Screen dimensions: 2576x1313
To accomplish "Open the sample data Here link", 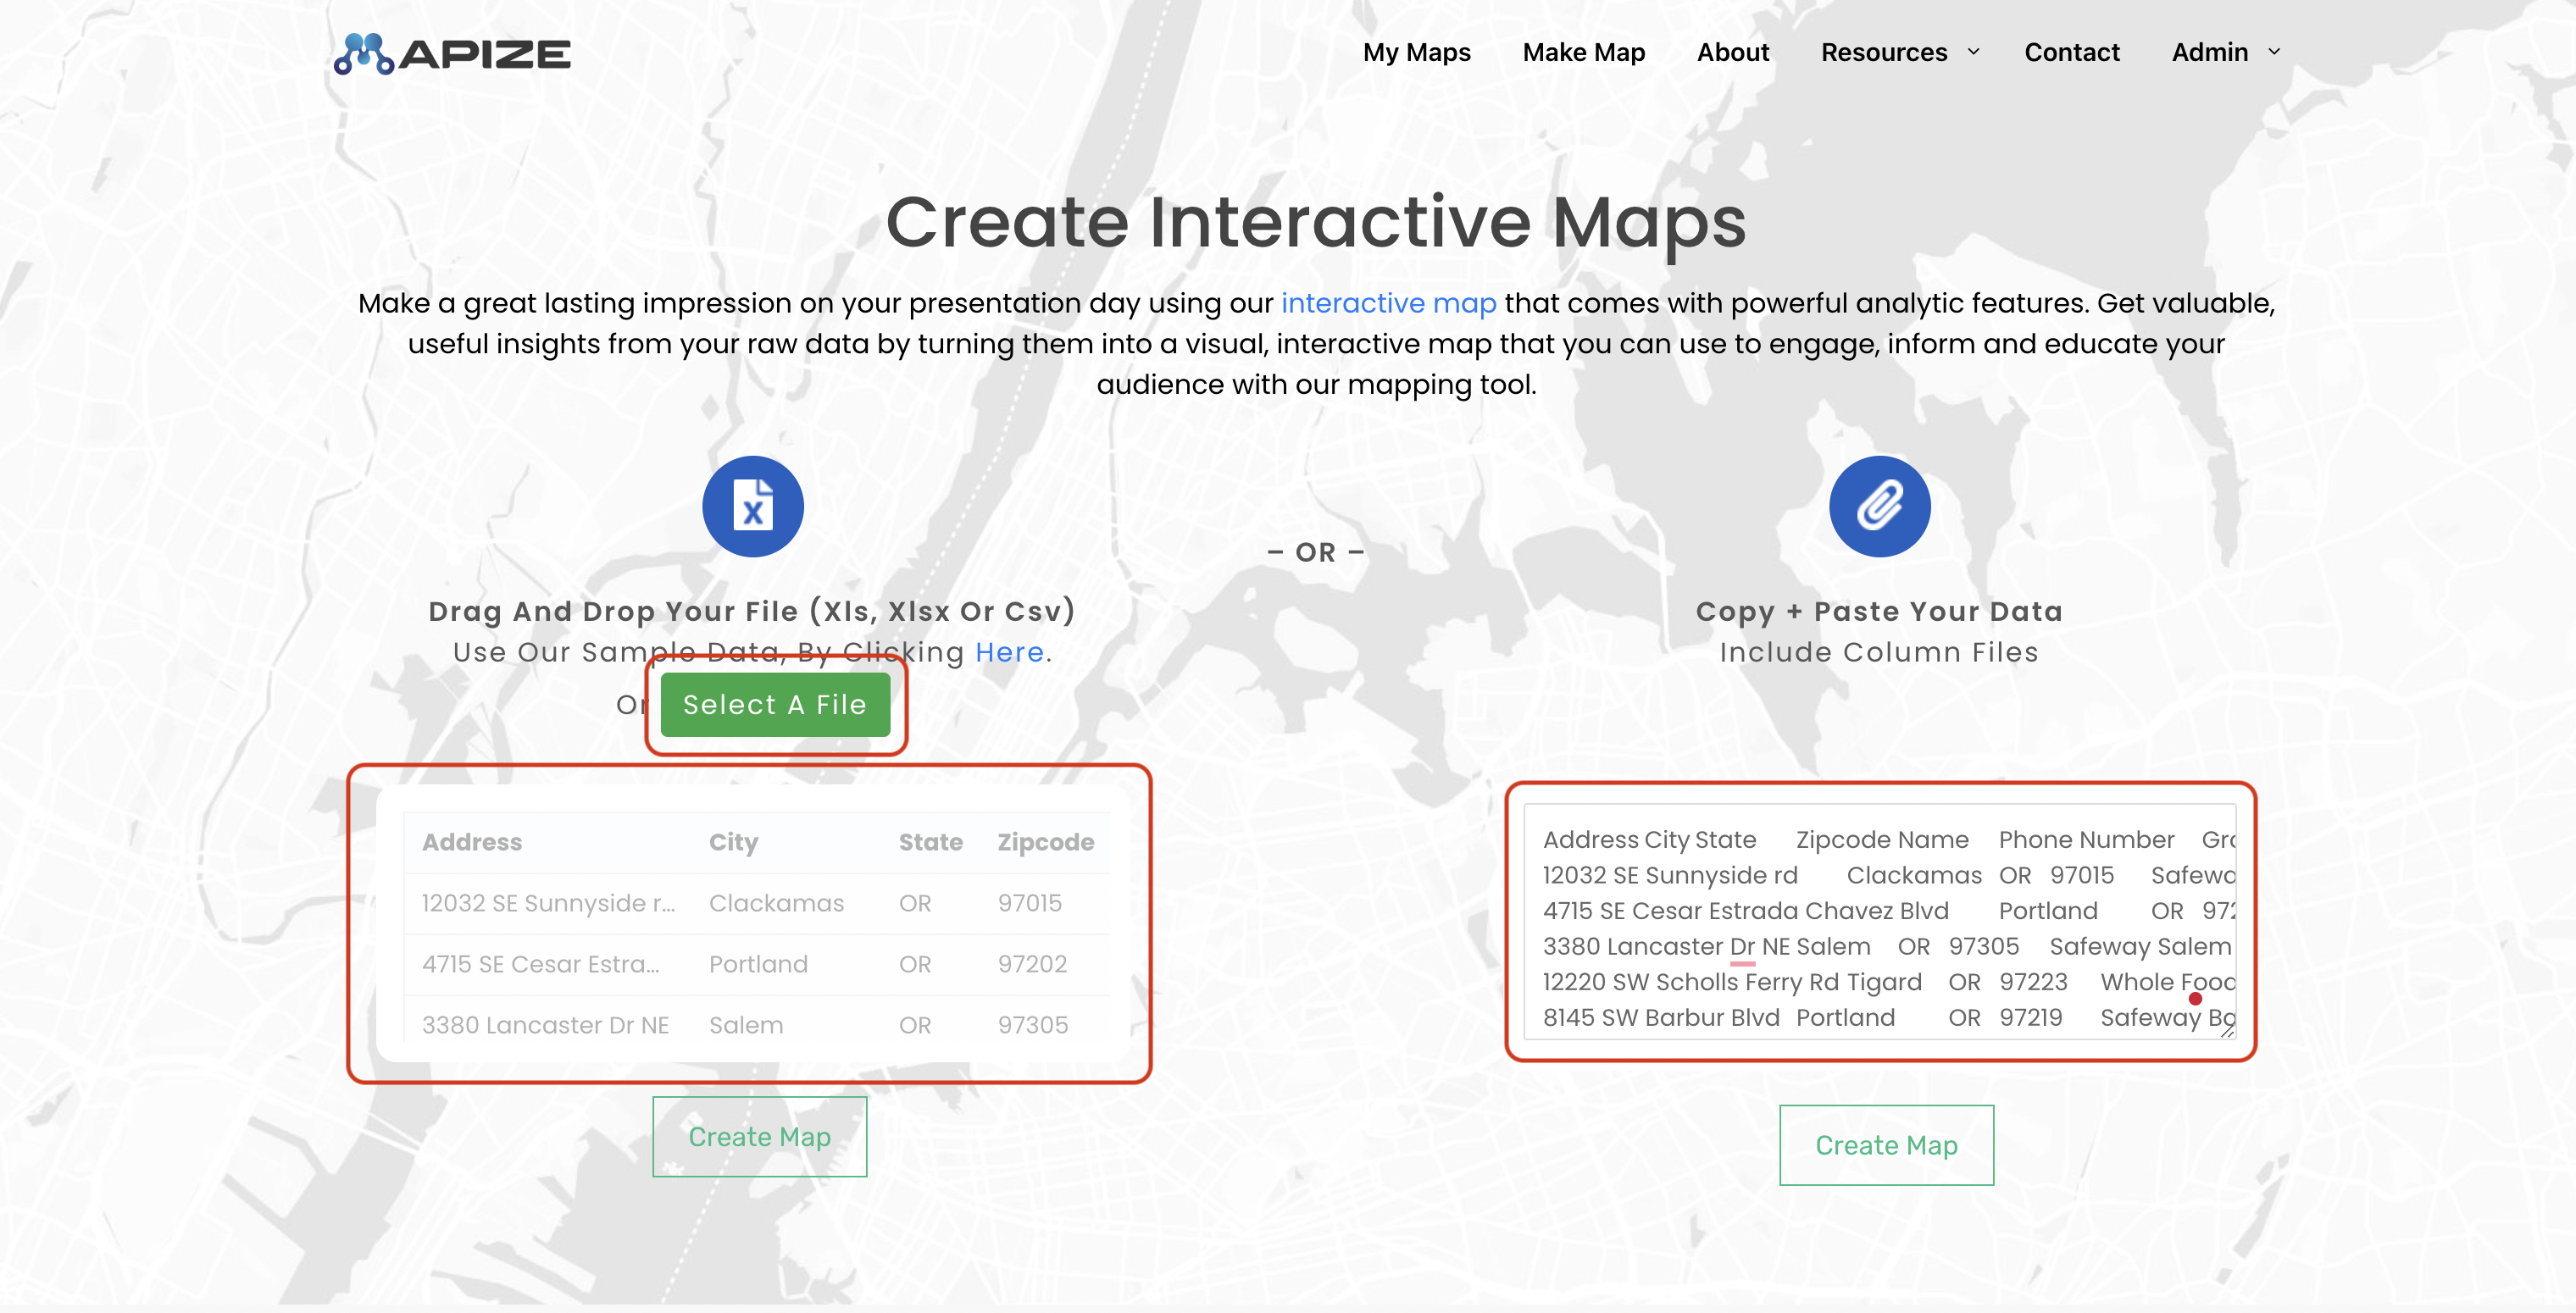I will coord(1009,652).
